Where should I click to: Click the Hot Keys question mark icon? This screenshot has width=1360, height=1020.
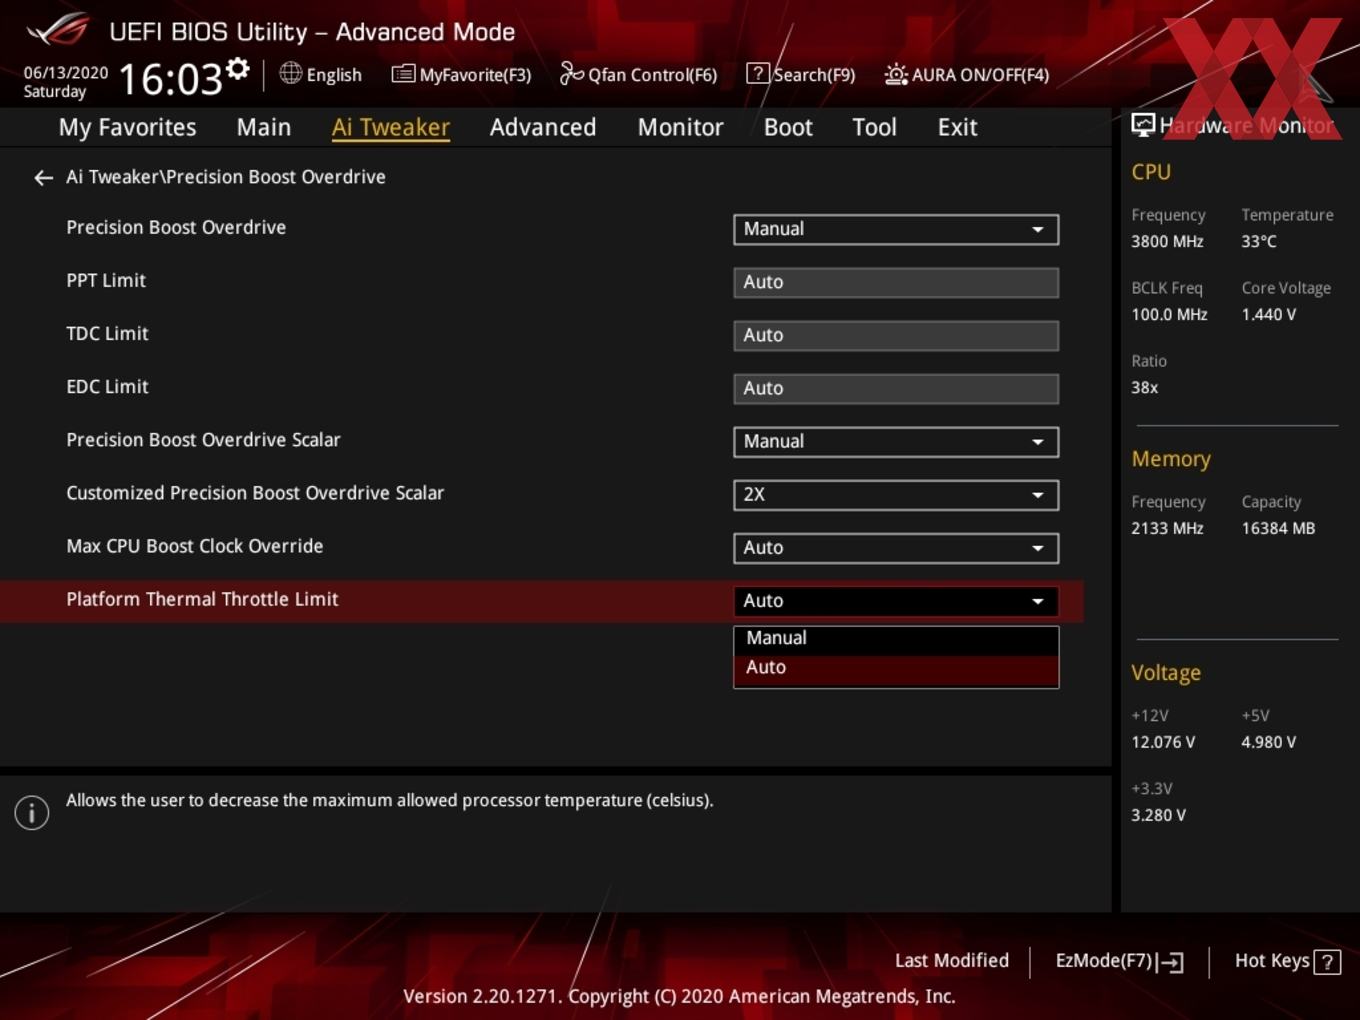pyautogui.click(x=1327, y=962)
